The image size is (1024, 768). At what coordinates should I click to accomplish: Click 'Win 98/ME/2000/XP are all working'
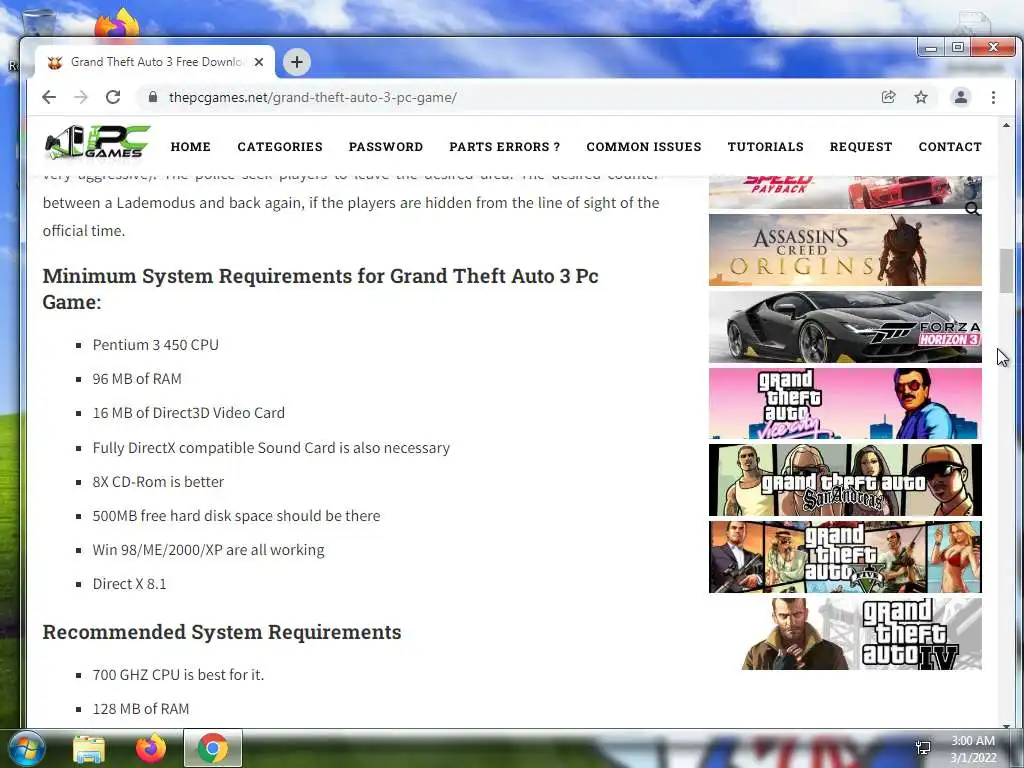(x=208, y=550)
